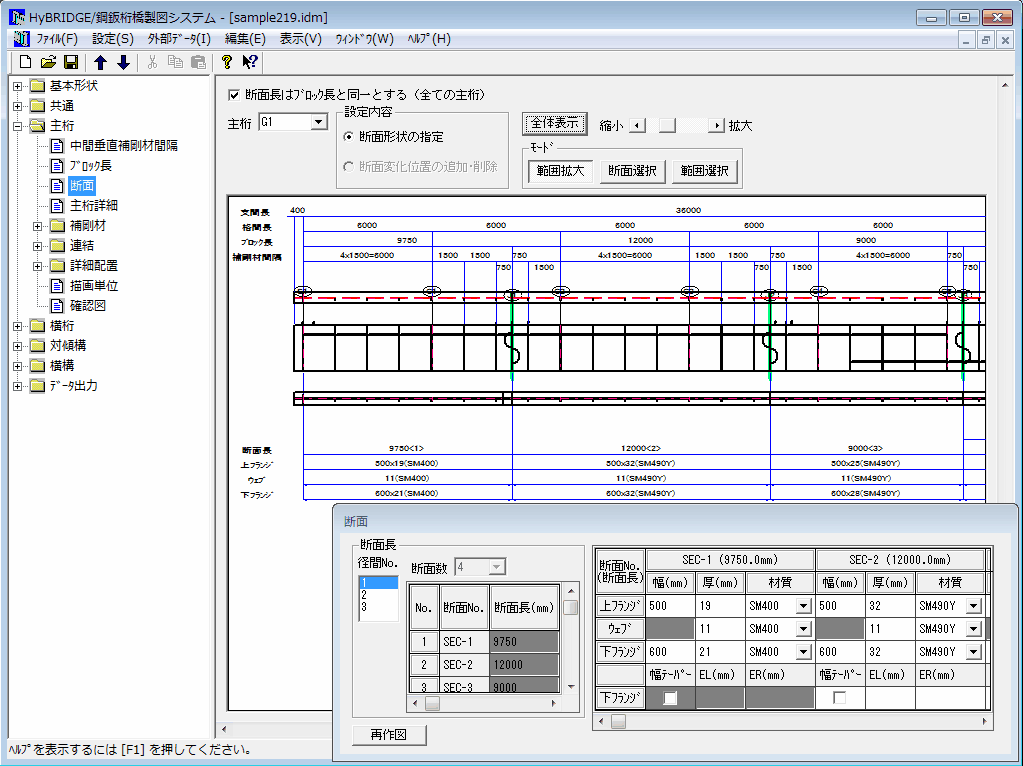Click the yellow question mark help icon
Image resolution: width=1023 pixels, height=766 pixels.
tap(227, 62)
